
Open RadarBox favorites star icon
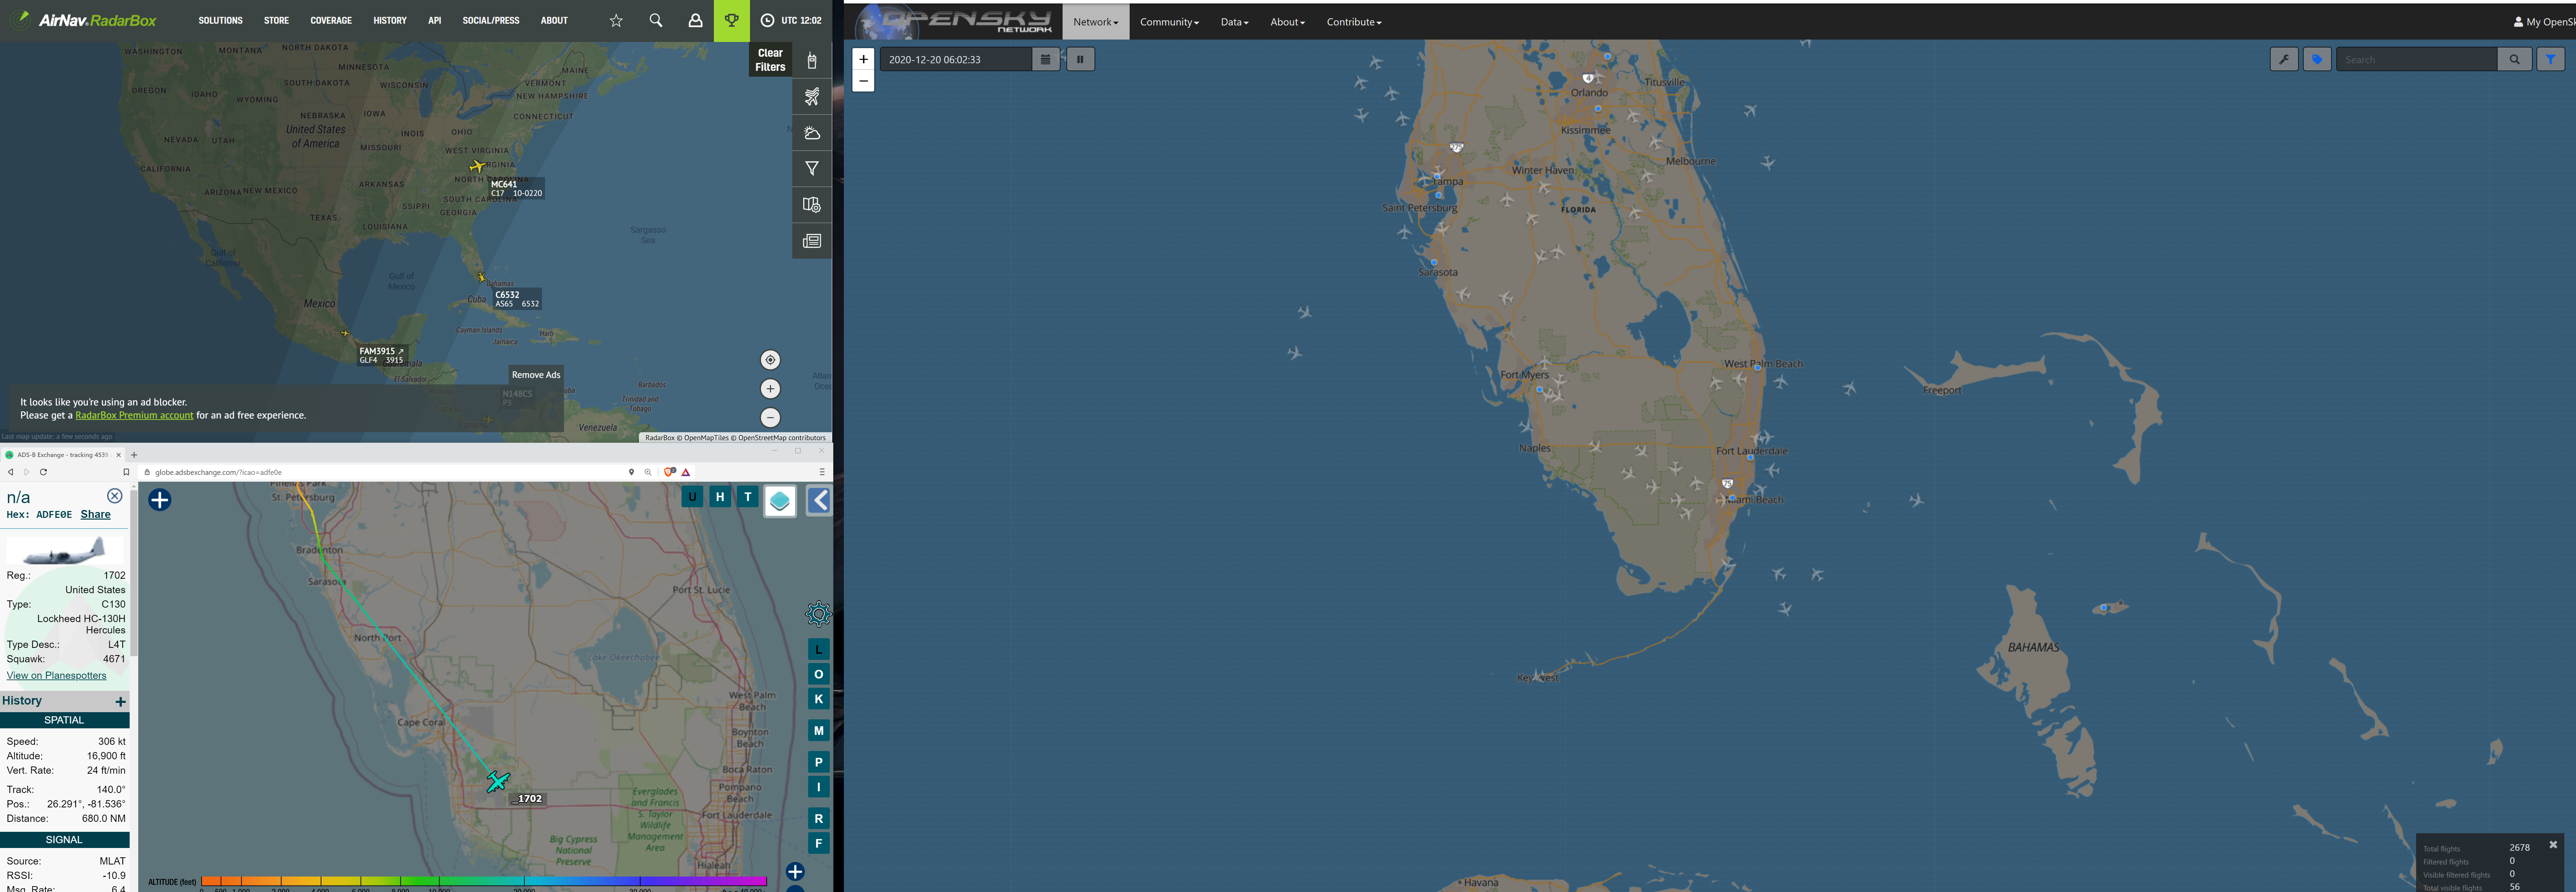[616, 20]
